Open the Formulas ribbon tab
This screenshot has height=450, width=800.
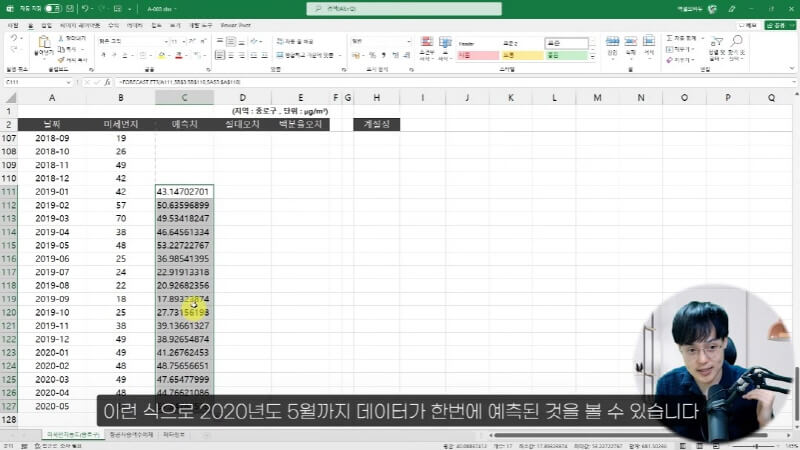click(113, 25)
